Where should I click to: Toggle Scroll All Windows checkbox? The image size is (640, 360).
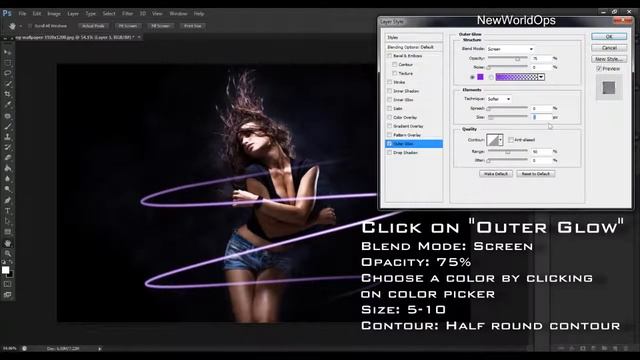(x=30, y=26)
